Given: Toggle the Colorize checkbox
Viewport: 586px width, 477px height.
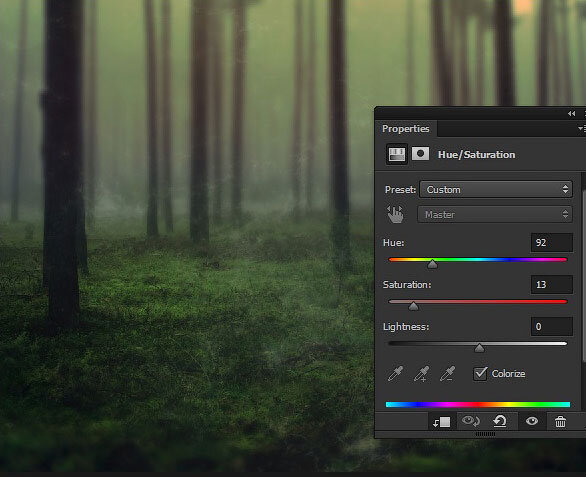Looking at the screenshot, I should tap(480, 373).
